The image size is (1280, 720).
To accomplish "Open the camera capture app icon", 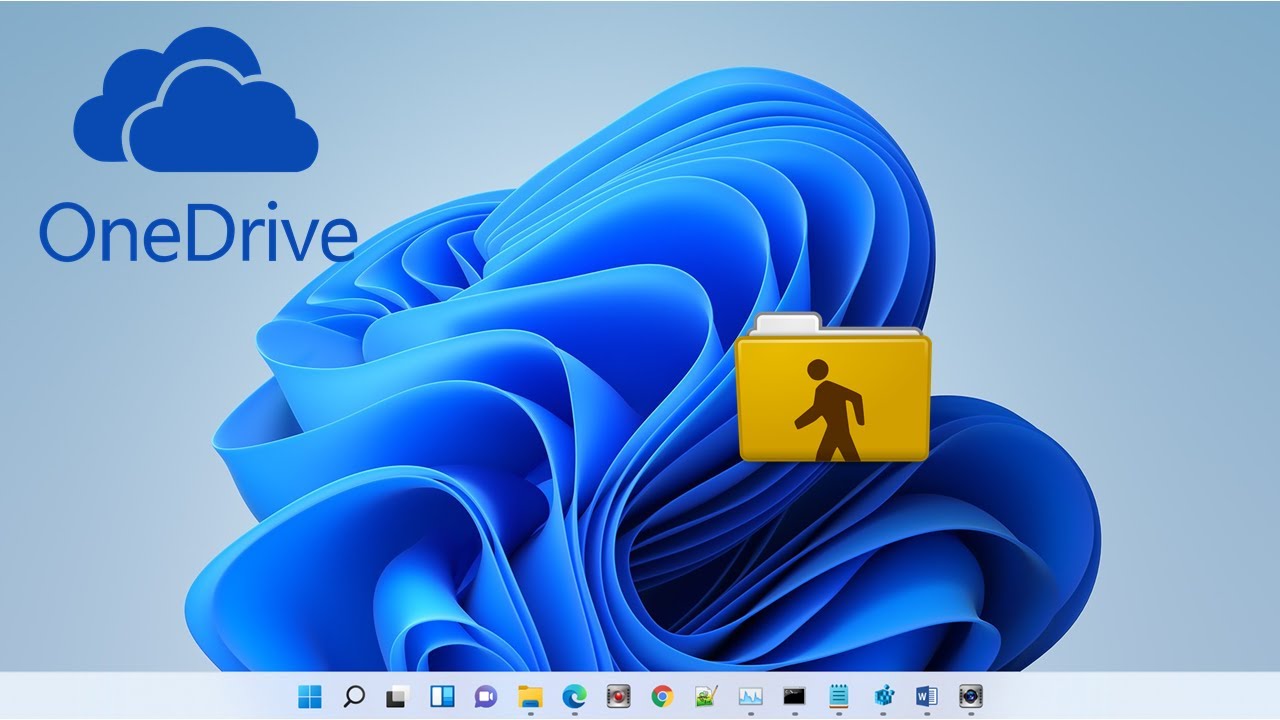I will point(970,696).
